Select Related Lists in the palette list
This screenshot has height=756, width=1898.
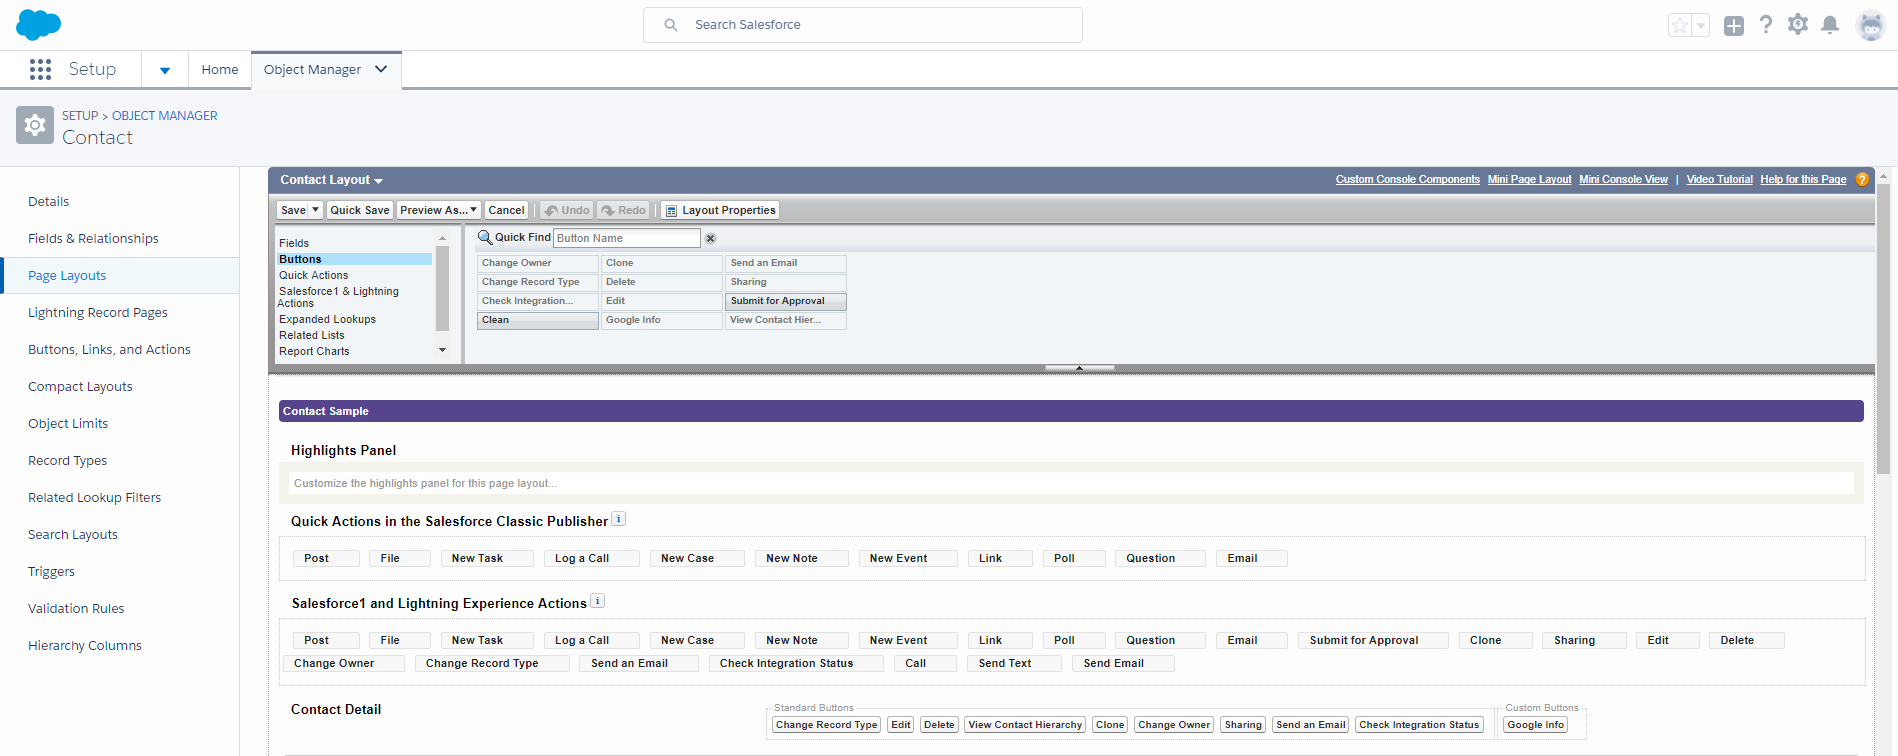(x=311, y=335)
